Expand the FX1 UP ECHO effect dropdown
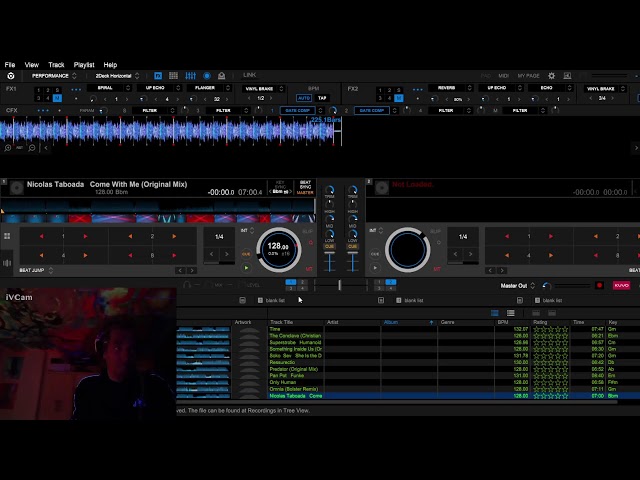This screenshot has width=640, height=480. (x=178, y=88)
